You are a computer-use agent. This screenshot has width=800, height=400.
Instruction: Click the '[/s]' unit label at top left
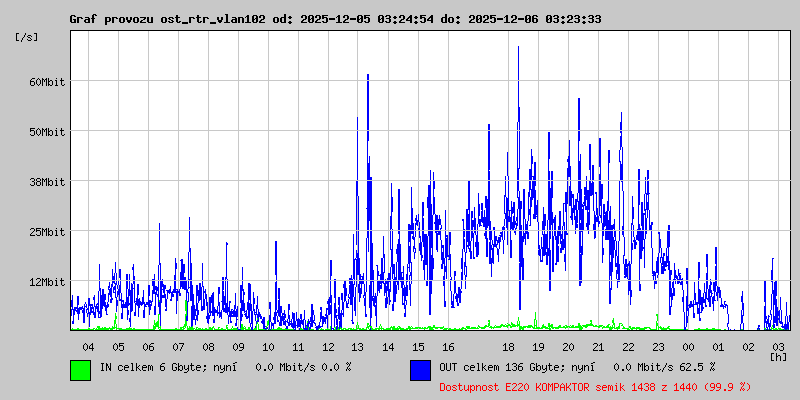(x=27, y=37)
